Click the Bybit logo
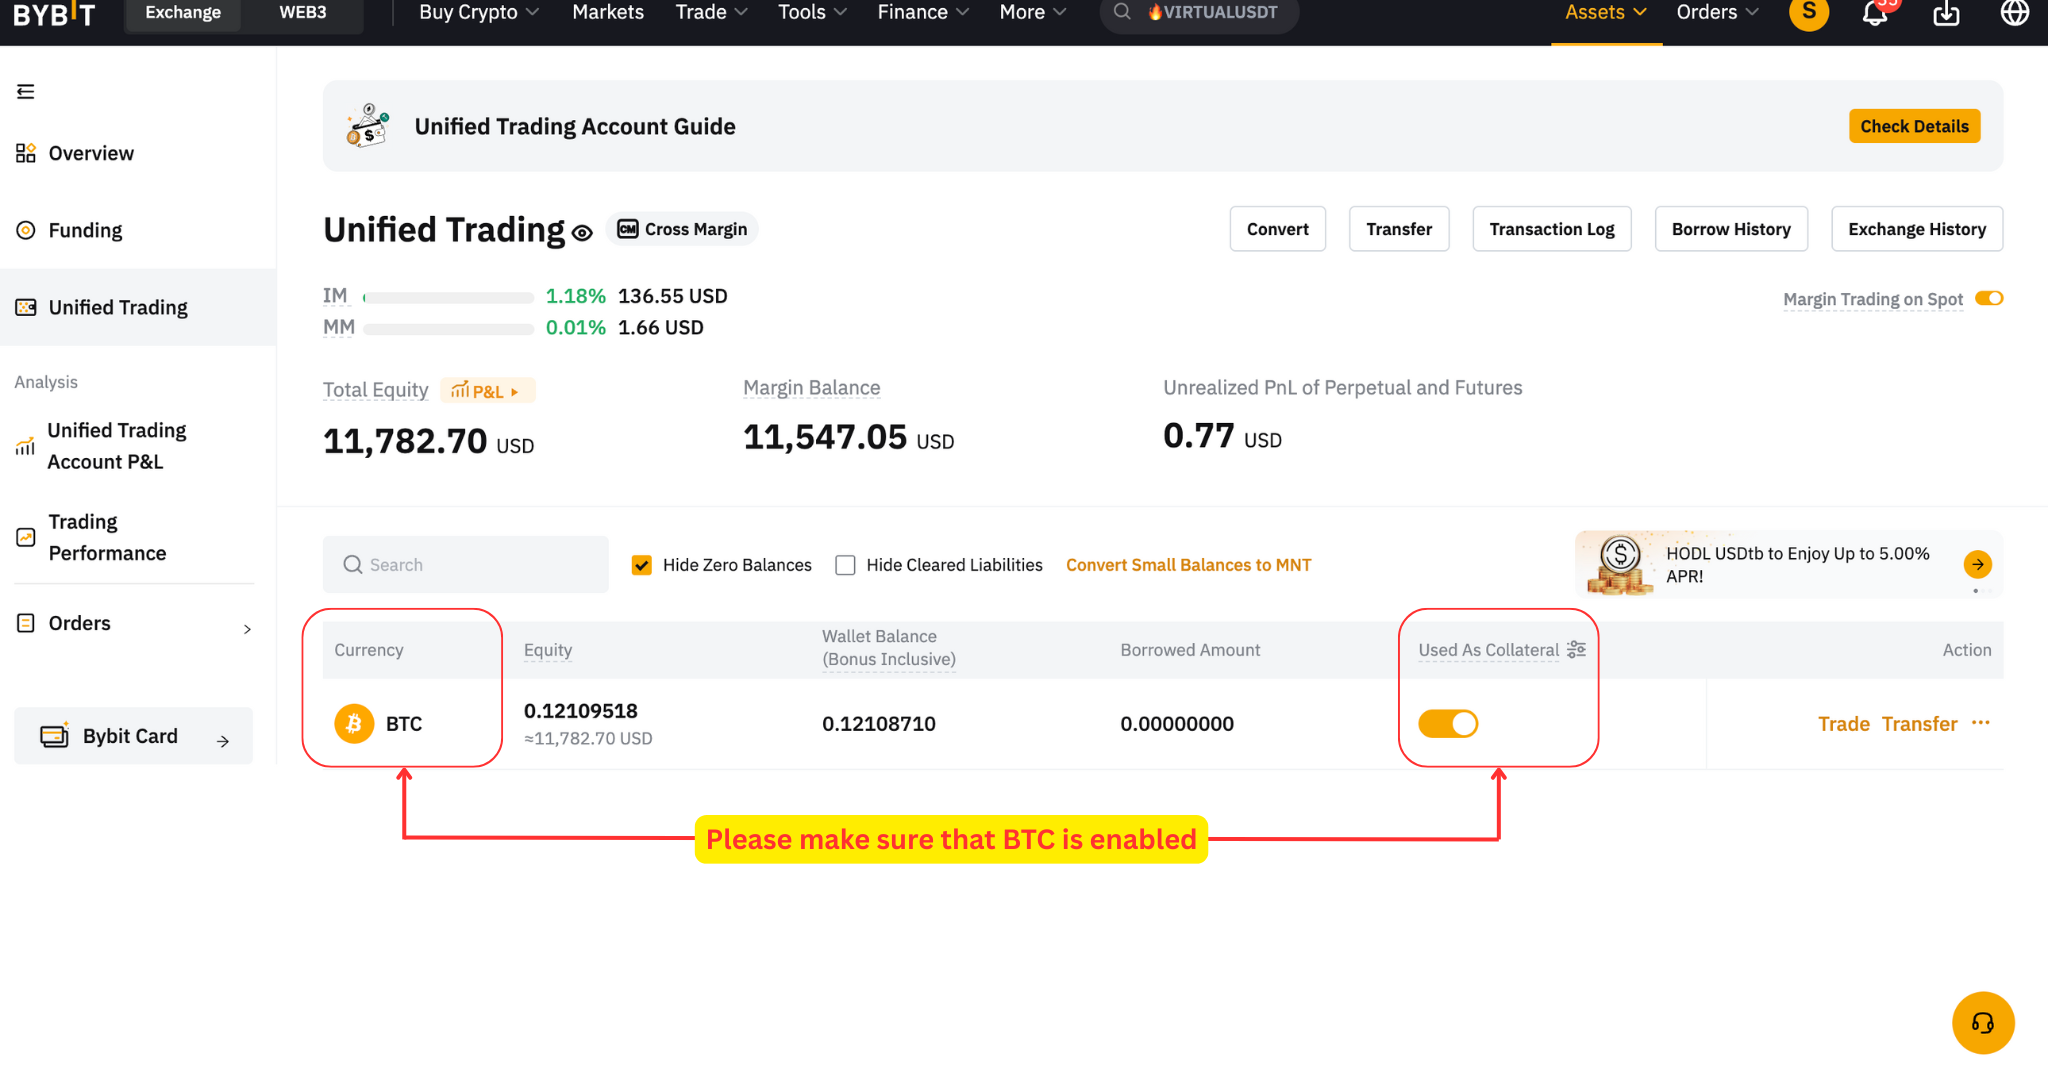2048x1066 pixels. (x=54, y=13)
